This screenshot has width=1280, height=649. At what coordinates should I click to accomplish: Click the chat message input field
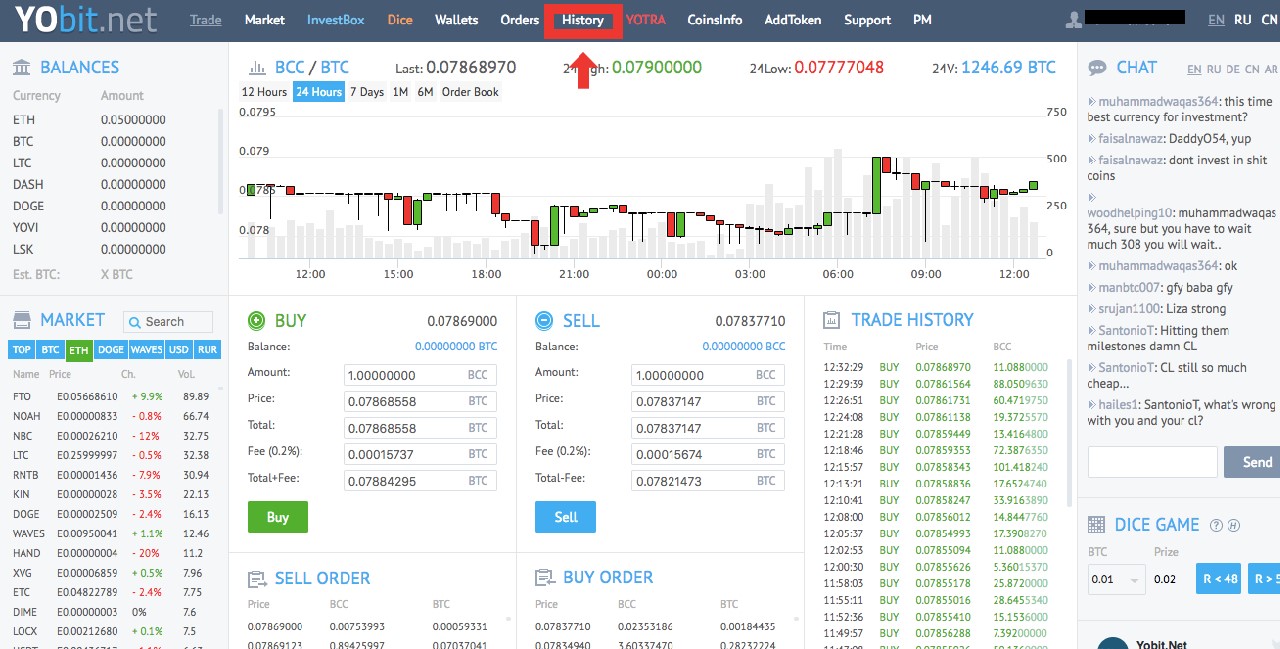1152,462
